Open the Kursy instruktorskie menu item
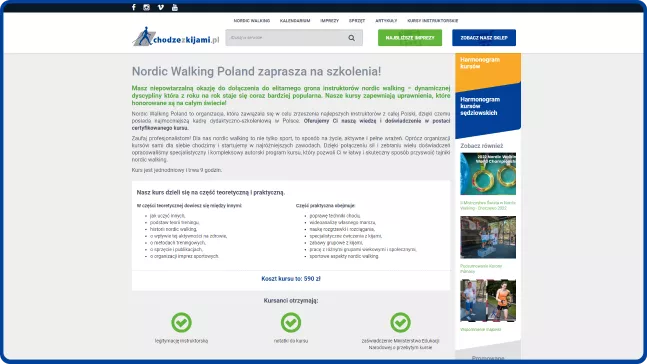Screen dimensions: 647x364 433,21
